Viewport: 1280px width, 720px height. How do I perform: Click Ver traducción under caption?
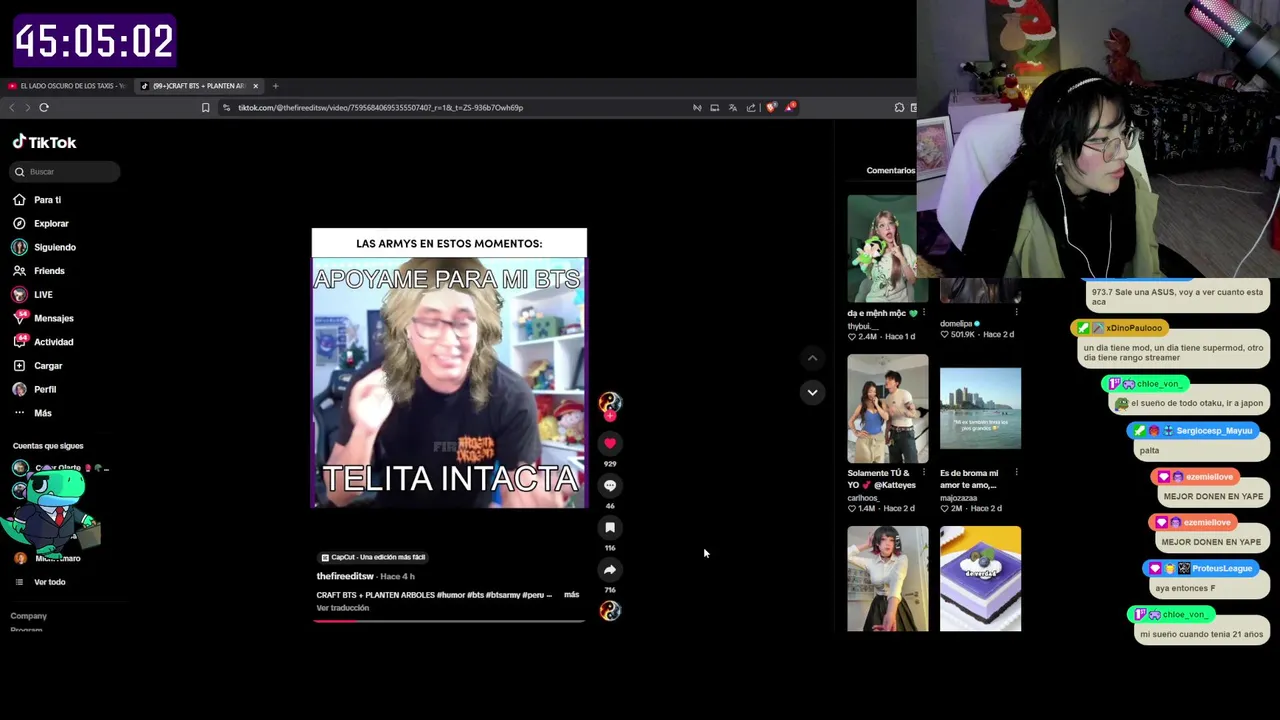click(x=343, y=608)
